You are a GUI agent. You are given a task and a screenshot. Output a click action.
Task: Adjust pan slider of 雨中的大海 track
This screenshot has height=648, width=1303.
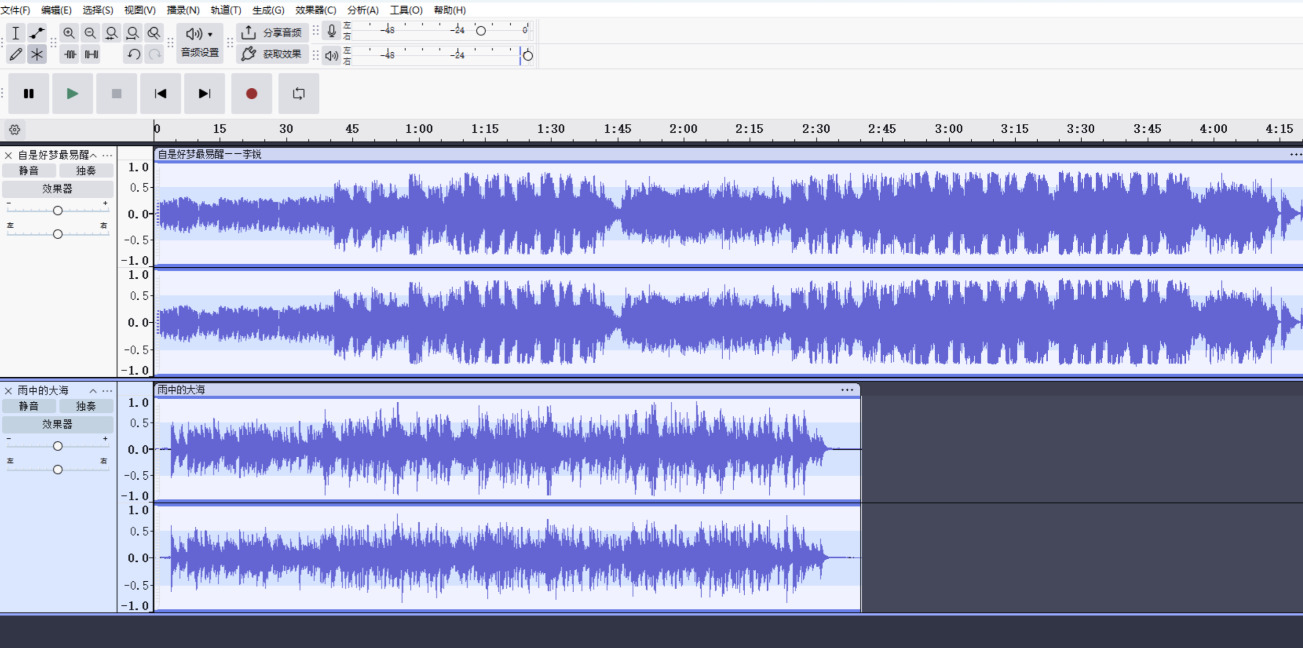pos(58,469)
